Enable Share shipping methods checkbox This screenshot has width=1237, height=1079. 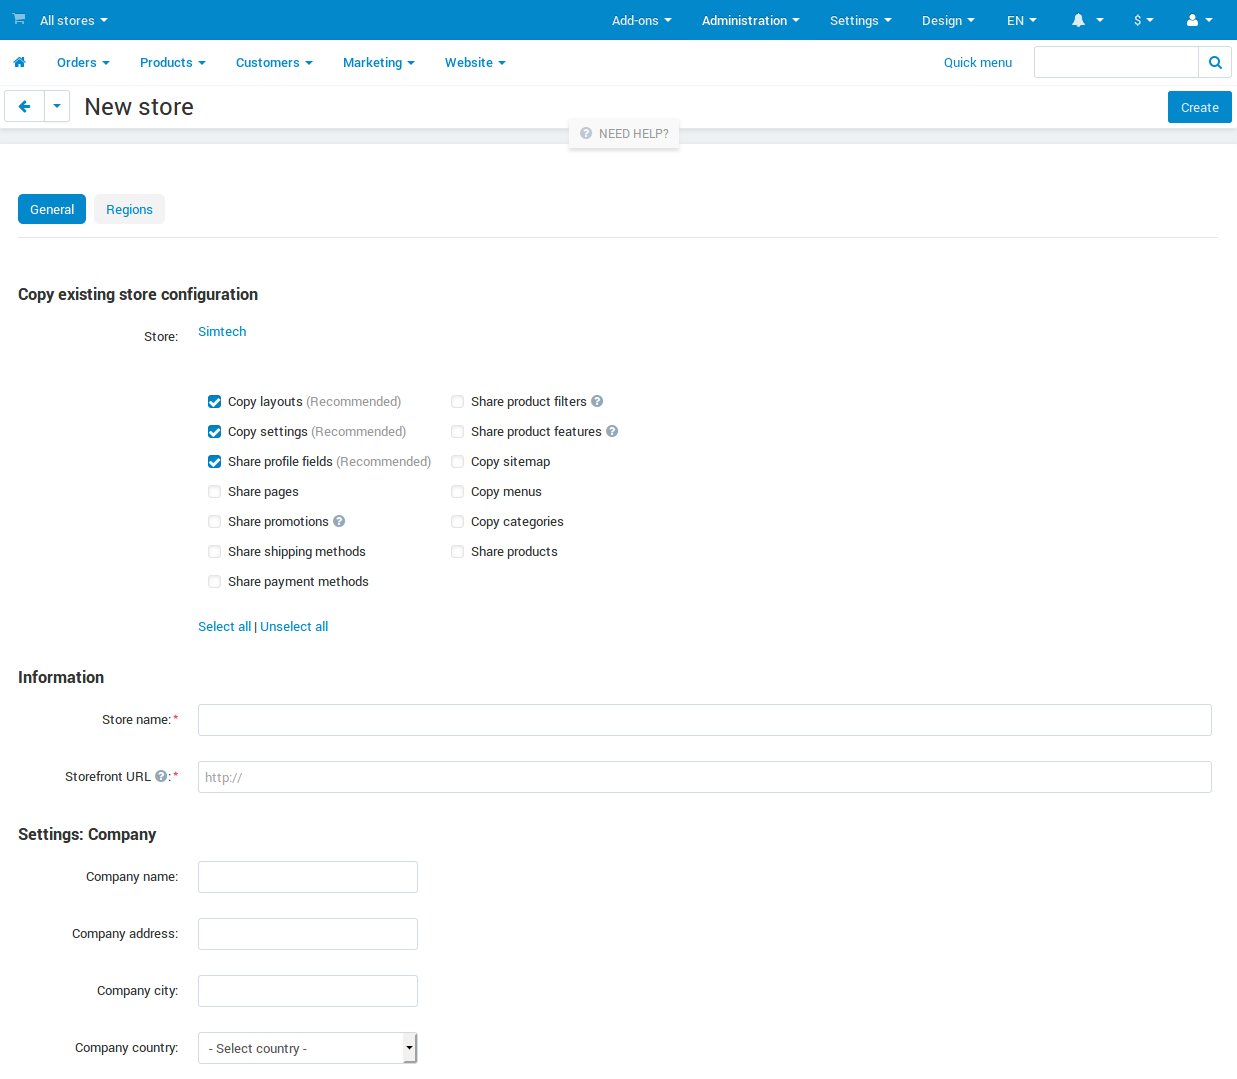click(214, 551)
